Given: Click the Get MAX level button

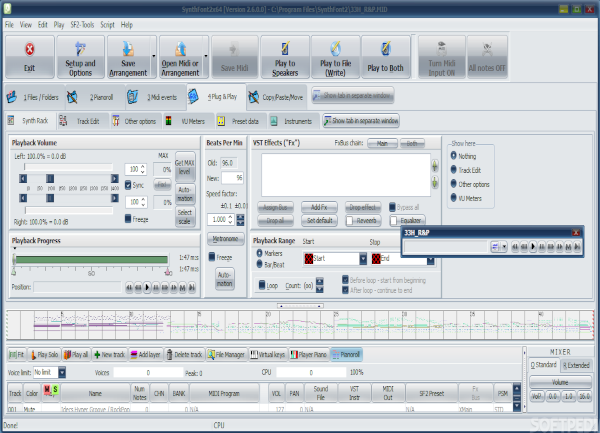Looking at the screenshot, I should (185, 167).
